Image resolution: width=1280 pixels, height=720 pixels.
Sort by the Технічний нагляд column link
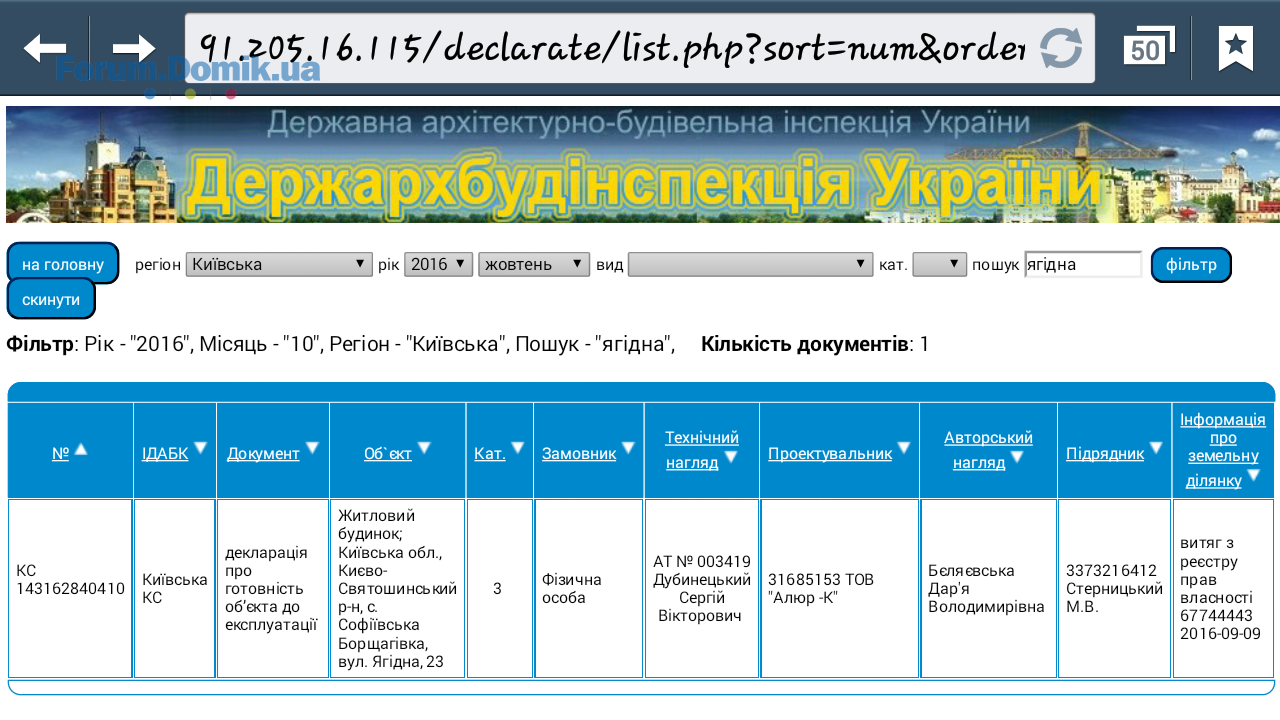[x=702, y=449]
